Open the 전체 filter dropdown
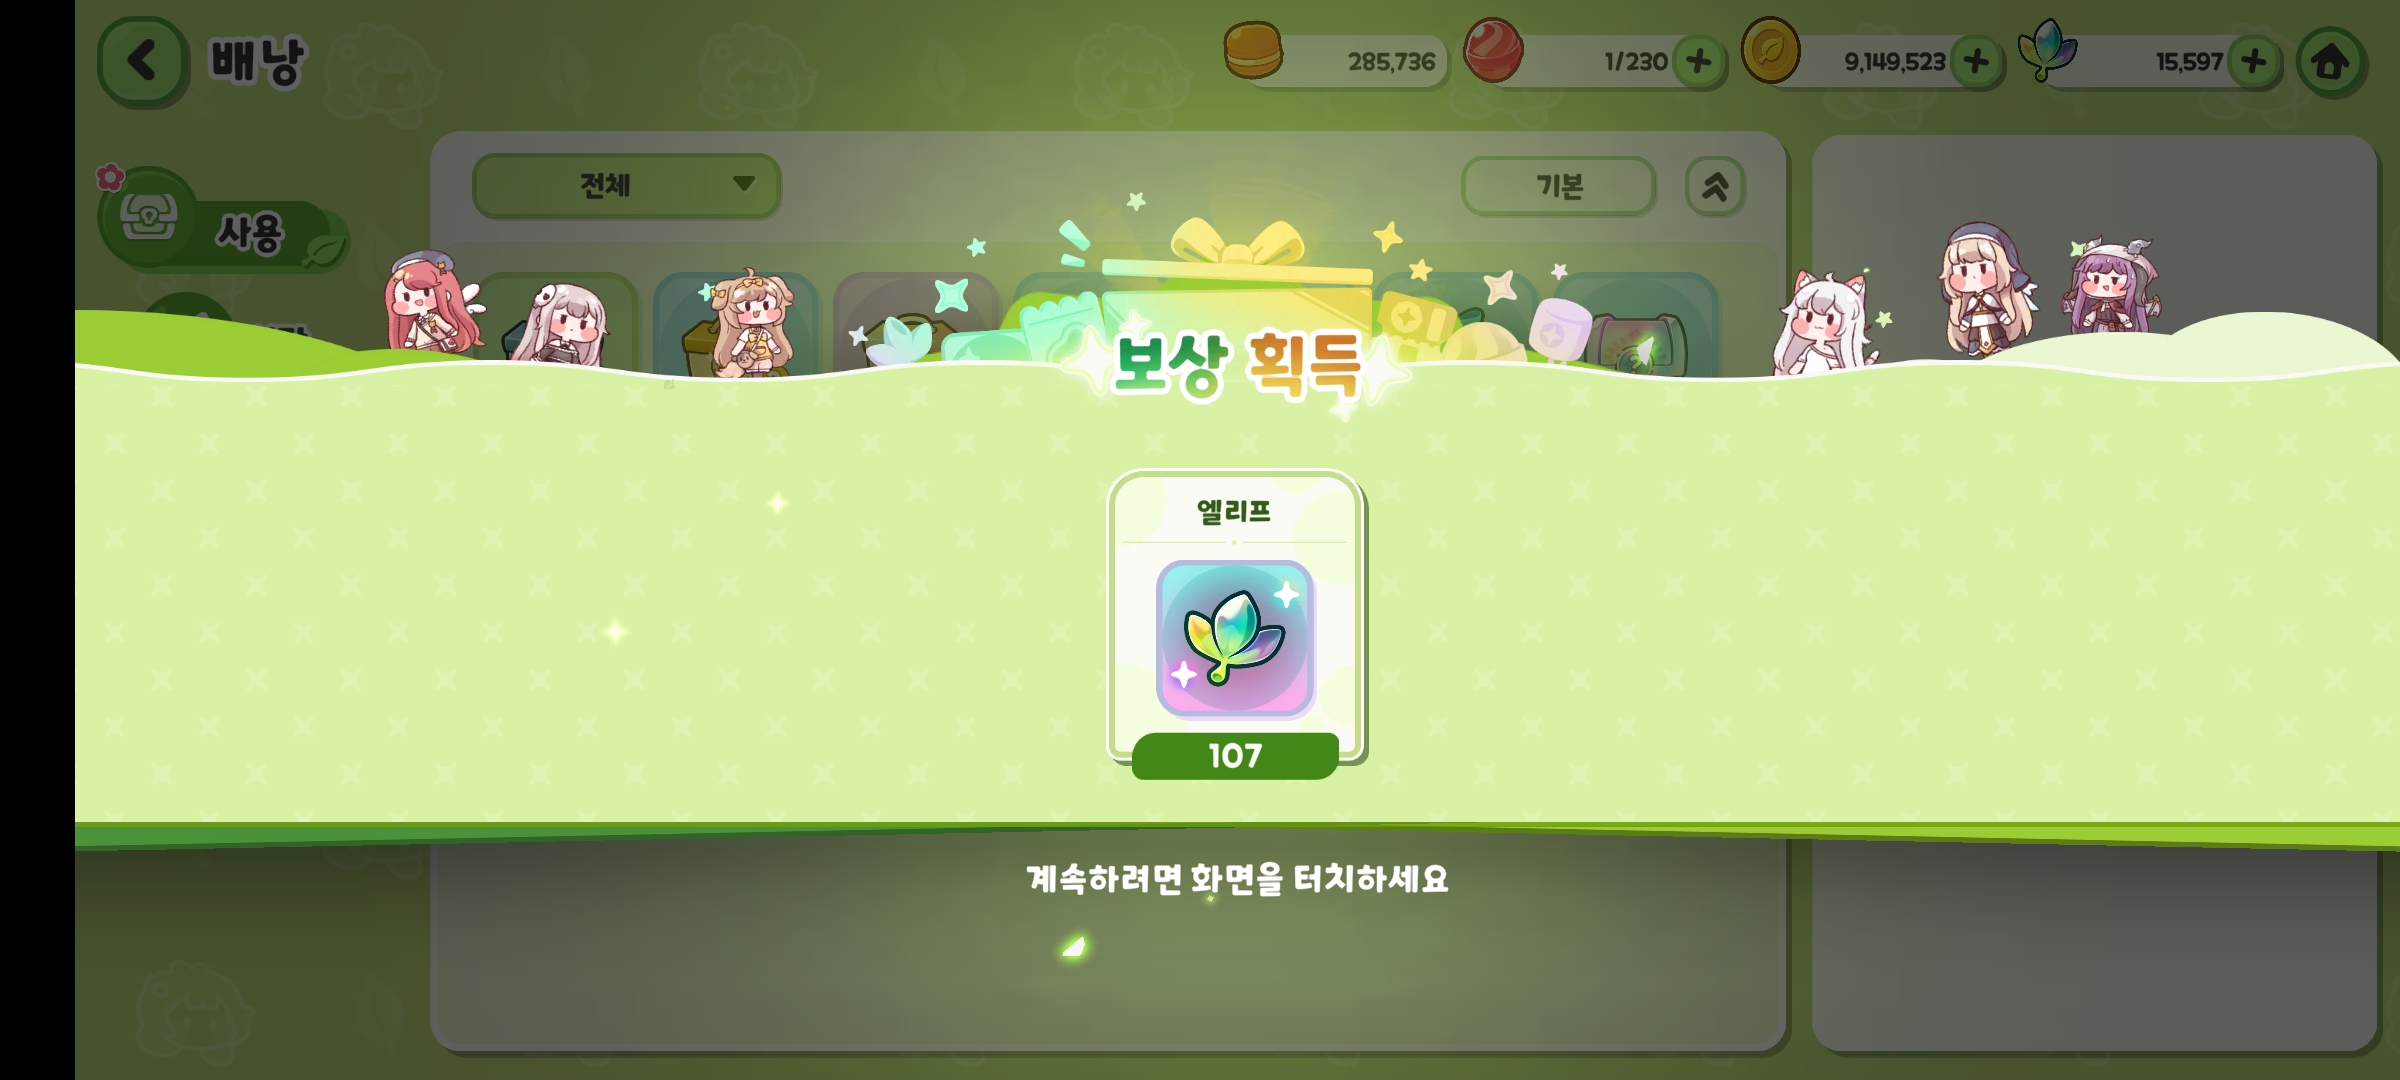The height and width of the screenshot is (1080, 2400). [626, 185]
